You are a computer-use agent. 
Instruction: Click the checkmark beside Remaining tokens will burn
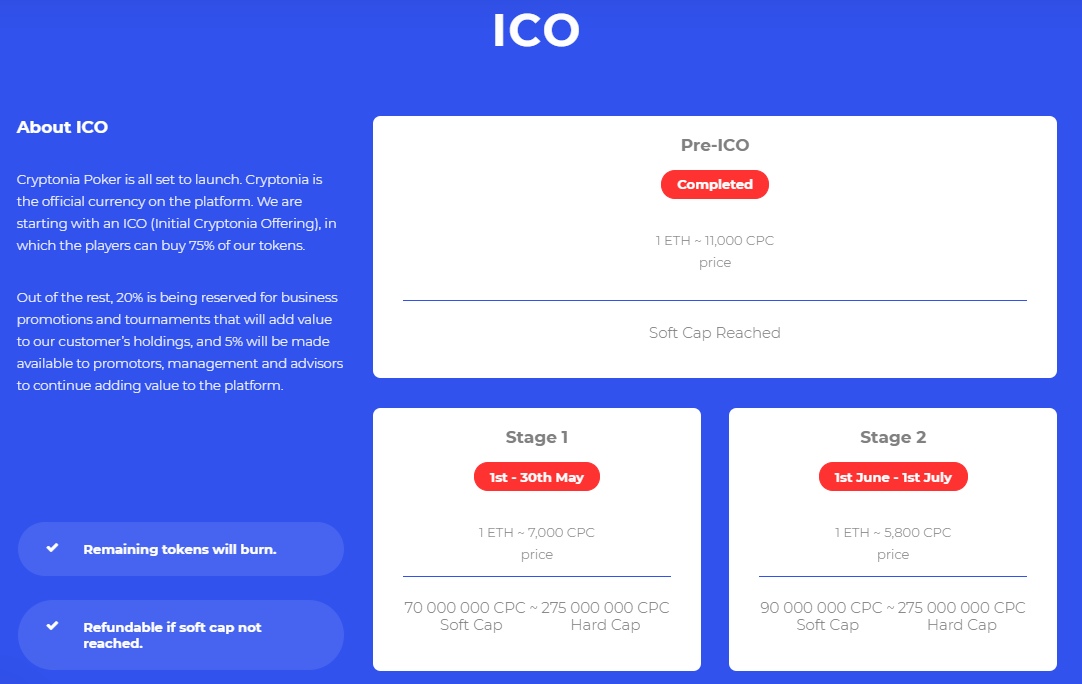click(53, 548)
